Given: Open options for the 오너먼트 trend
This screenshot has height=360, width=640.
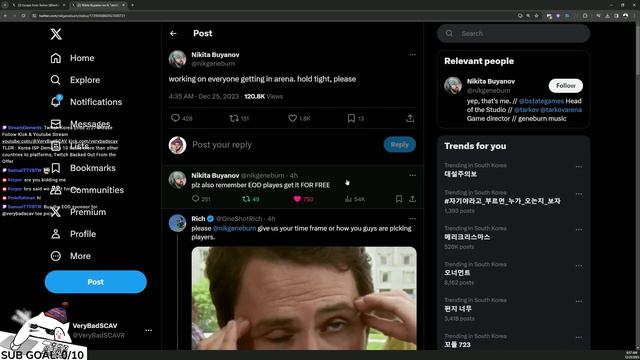Looking at the screenshot, I should click(579, 266).
